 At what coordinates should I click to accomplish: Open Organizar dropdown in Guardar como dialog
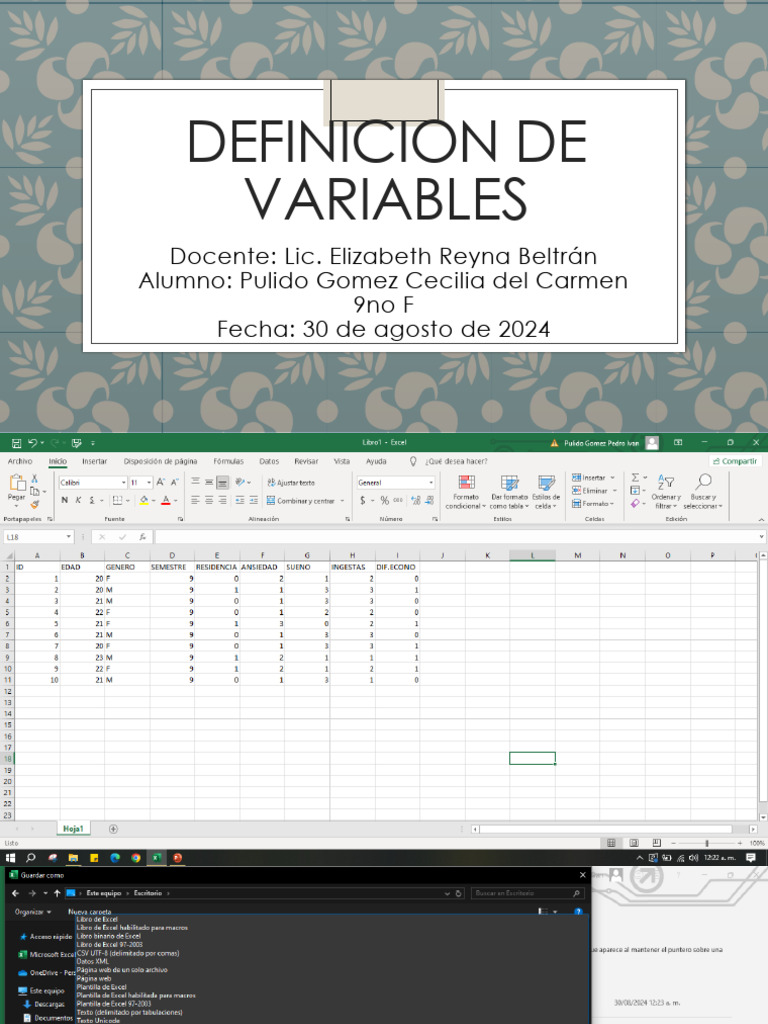33,912
